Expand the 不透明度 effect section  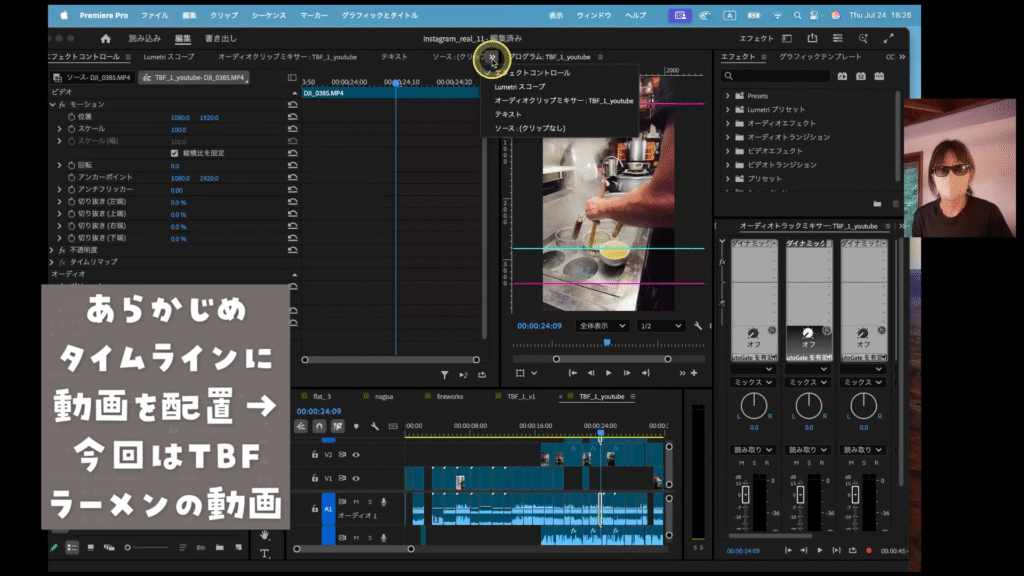(x=52, y=250)
